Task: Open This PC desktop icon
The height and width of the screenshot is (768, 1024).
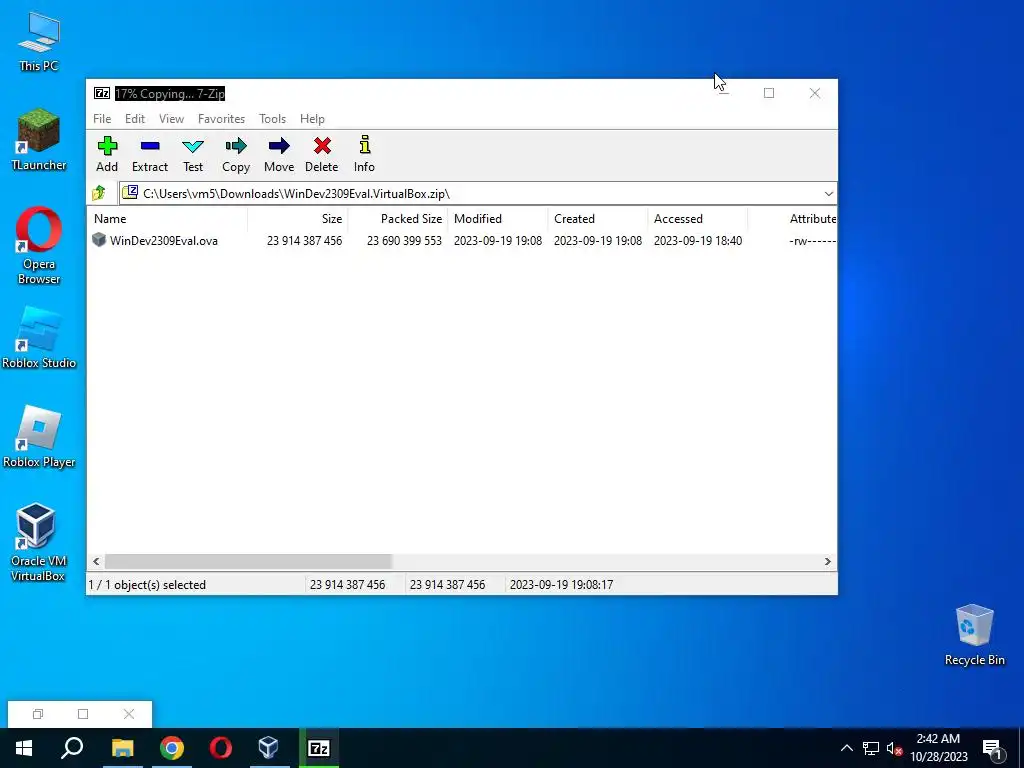Action: tap(39, 40)
